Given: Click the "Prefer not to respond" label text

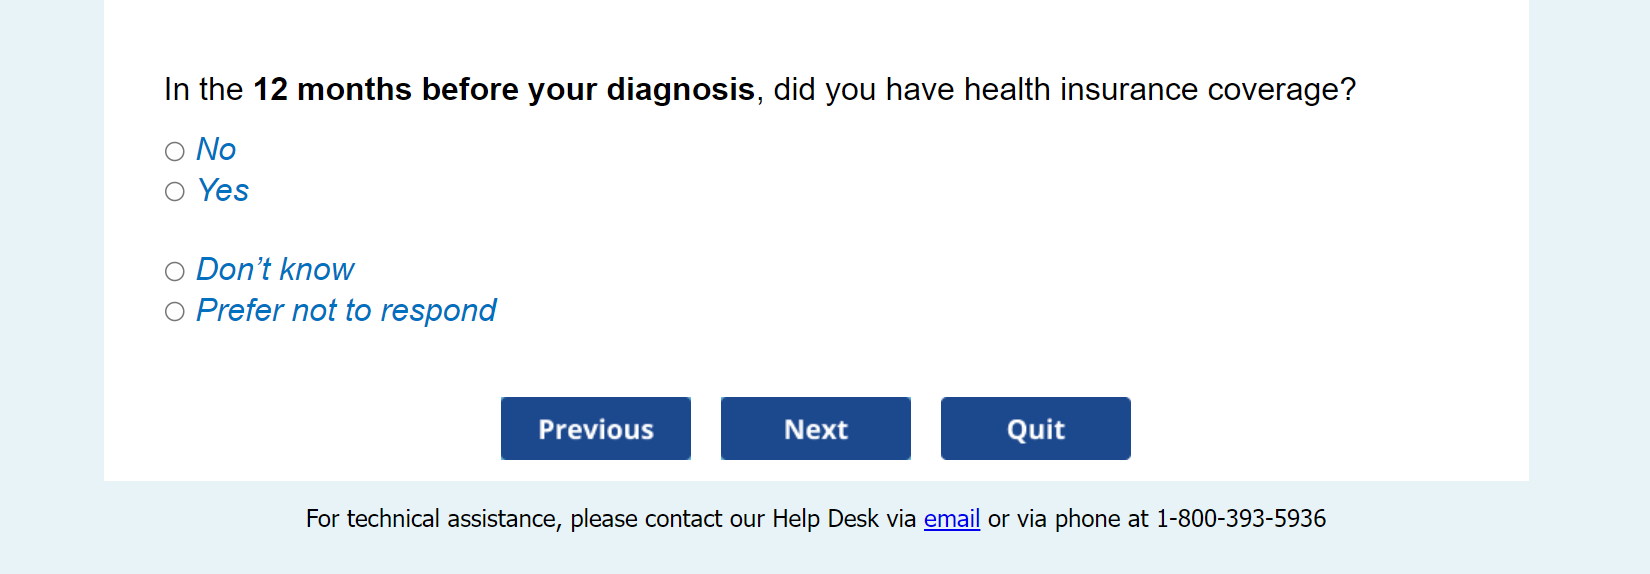Looking at the screenshot, I should pyautogui.click(x=346, y=311).
